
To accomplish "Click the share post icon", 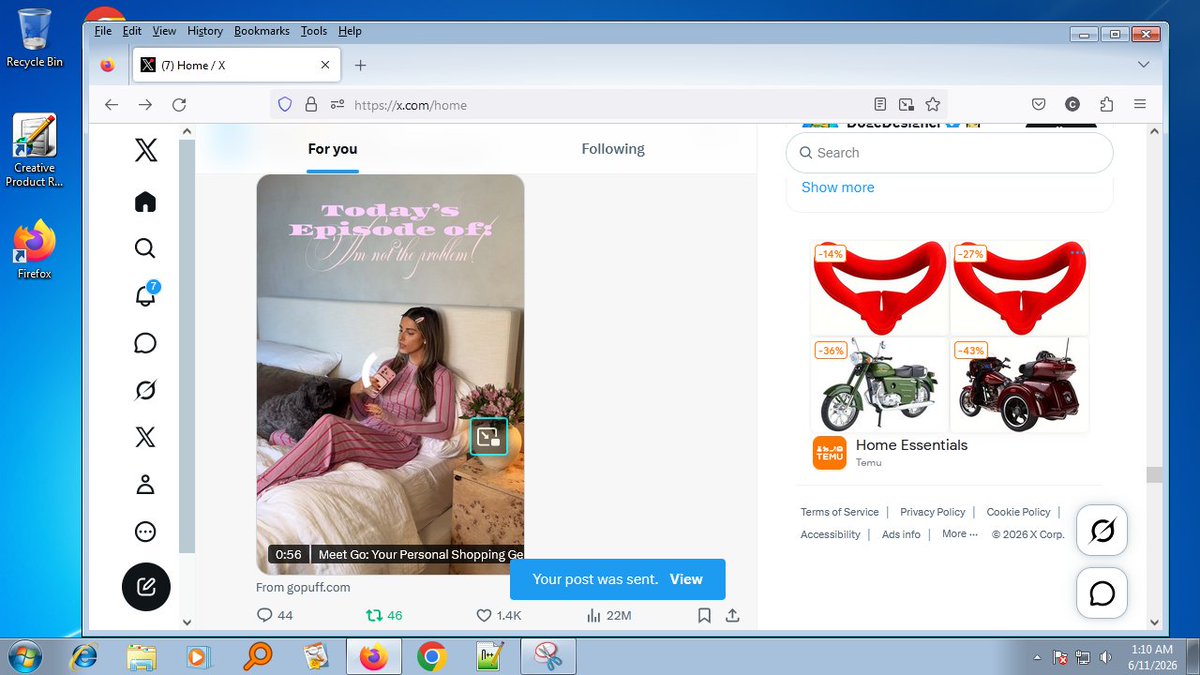I will click(732, 615).
